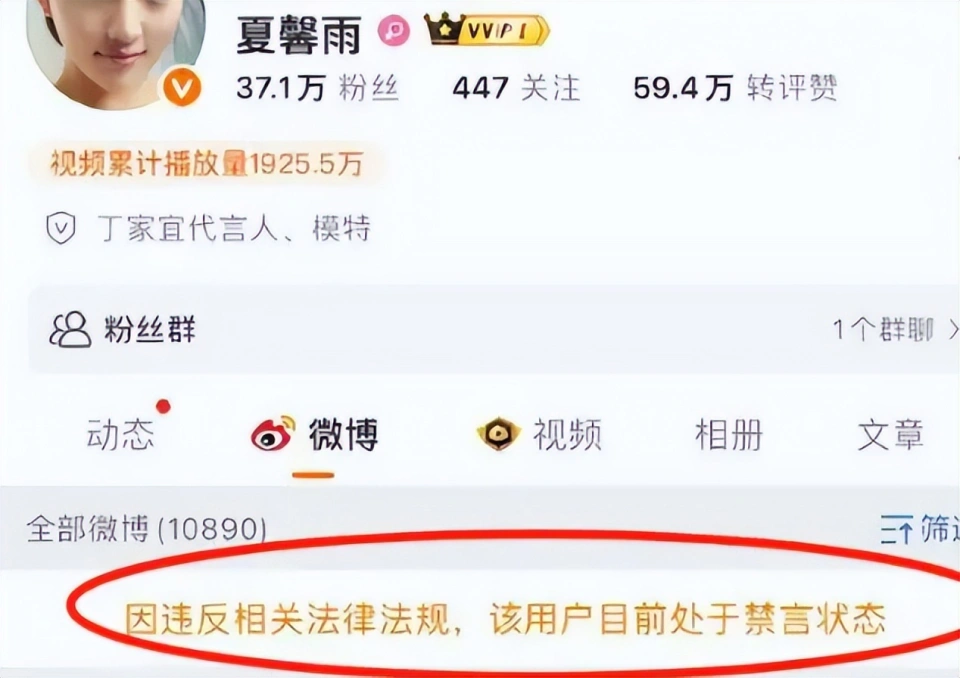Viewport: 960px width, 678px height.
Task: Select the 微博 tab with Weibo logo
Action: pyautogui.click(x=315, y=434)
